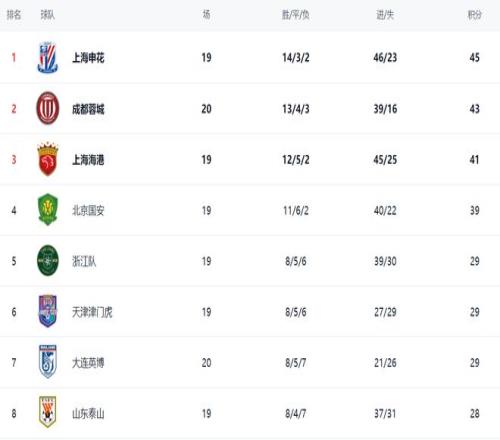Select the 北京国安 team name
The width and height of the screenshot is (500, 440).
[88, 210]
